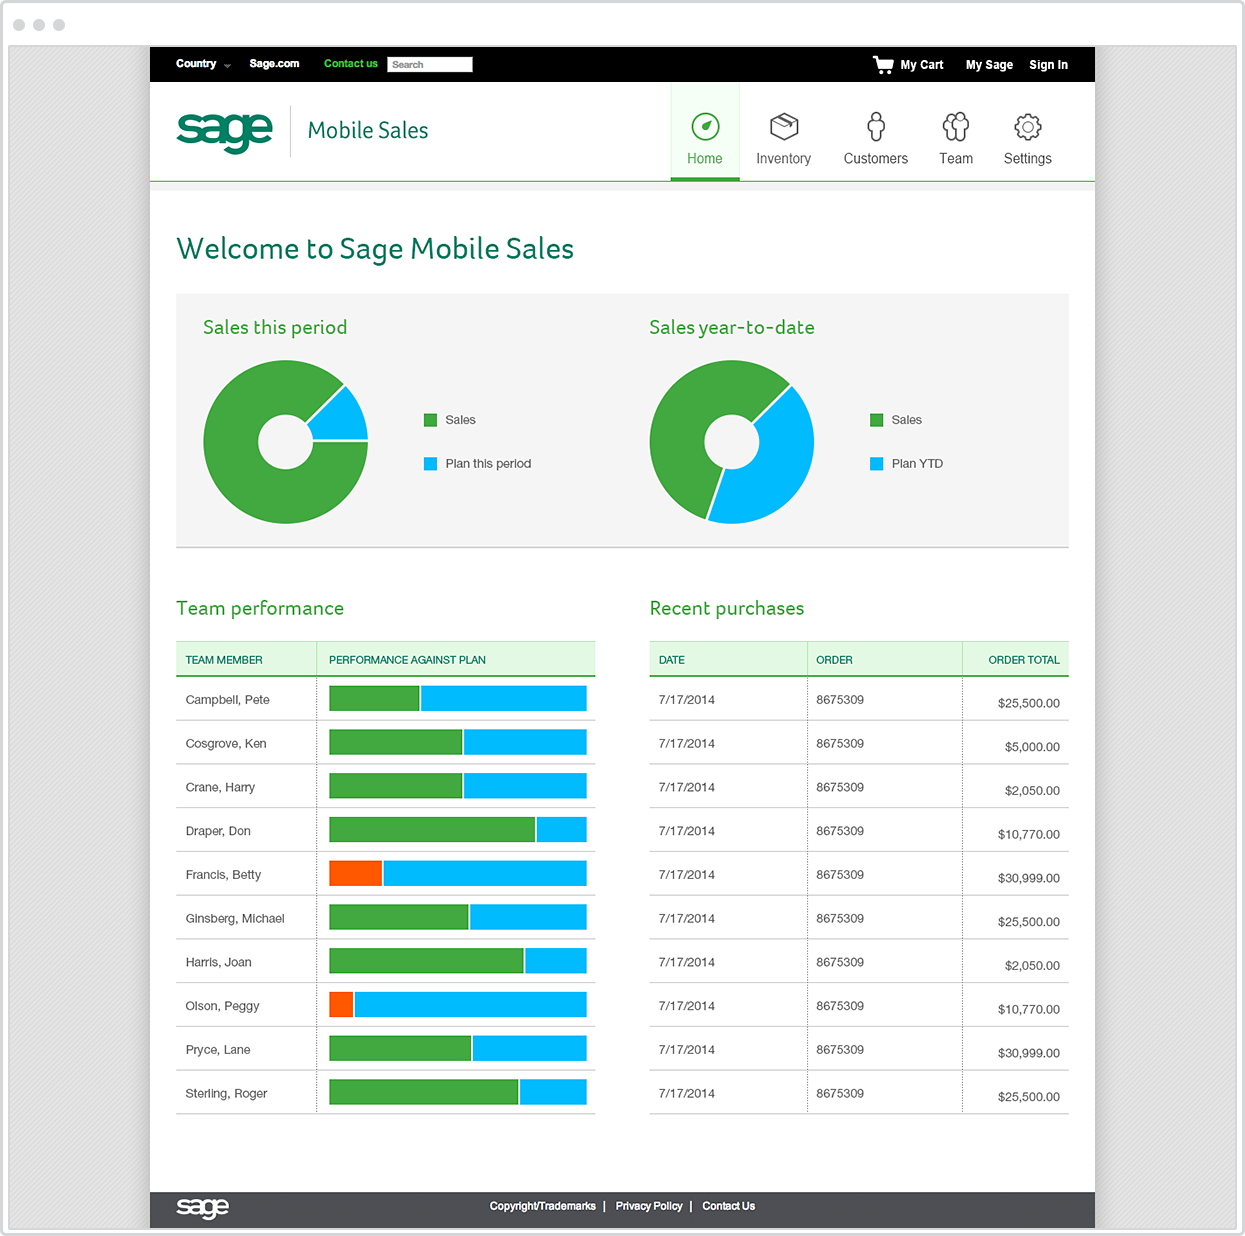Open Contact Us footer link
This screenshot has width=1245, height=1236.
[729, 1206]
